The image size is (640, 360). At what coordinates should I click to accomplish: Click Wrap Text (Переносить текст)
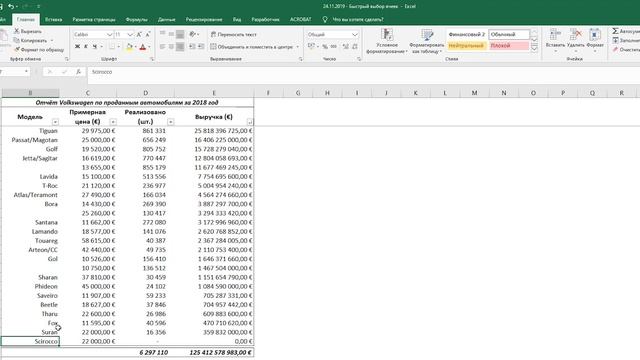click(x=233, y=35)
